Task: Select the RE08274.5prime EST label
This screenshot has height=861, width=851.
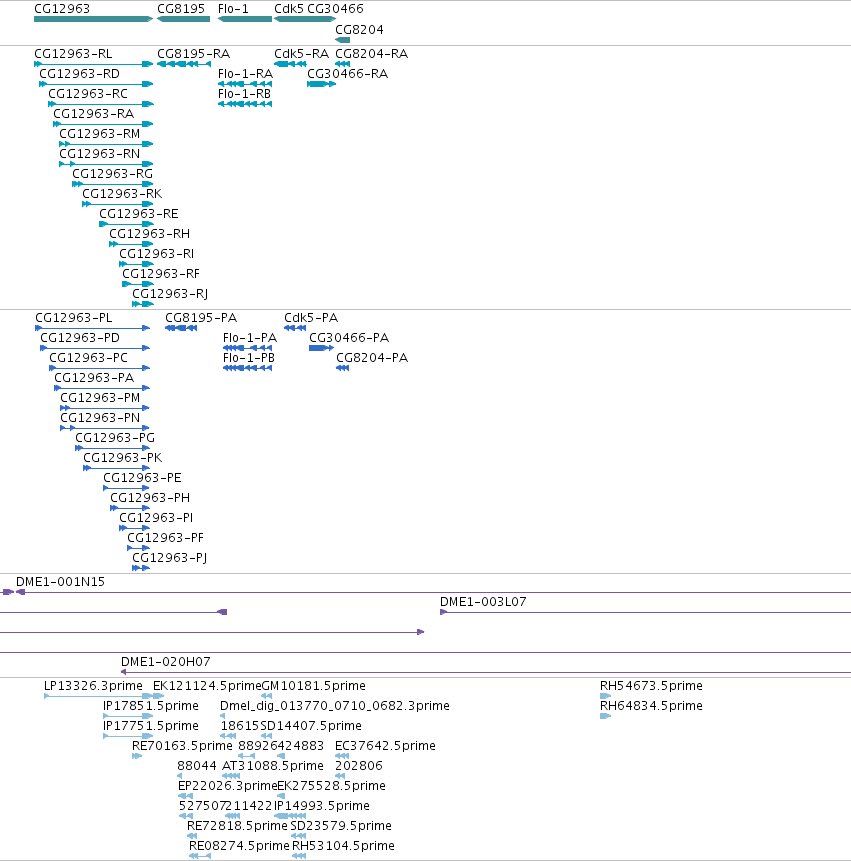Action: pos(239,846)
